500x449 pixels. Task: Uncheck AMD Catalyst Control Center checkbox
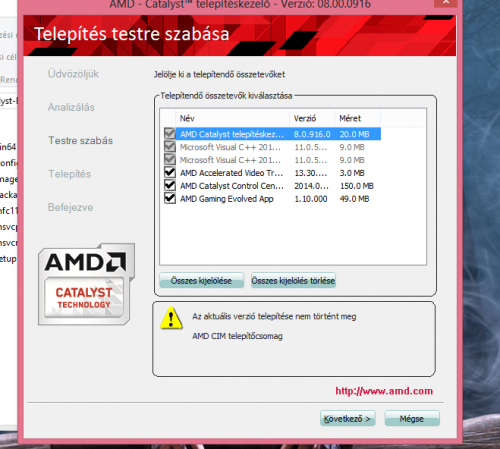(170, 185)
